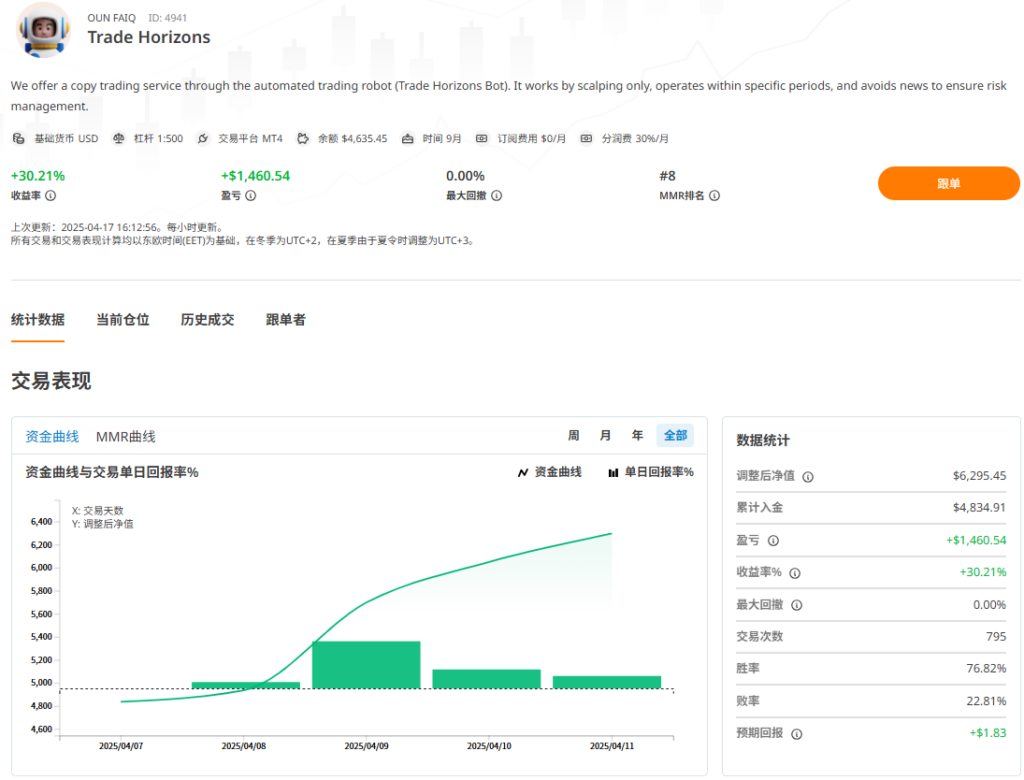Open the 当前仓位 tab
This screenshot has width=1024, height=780.
(123, 320)
